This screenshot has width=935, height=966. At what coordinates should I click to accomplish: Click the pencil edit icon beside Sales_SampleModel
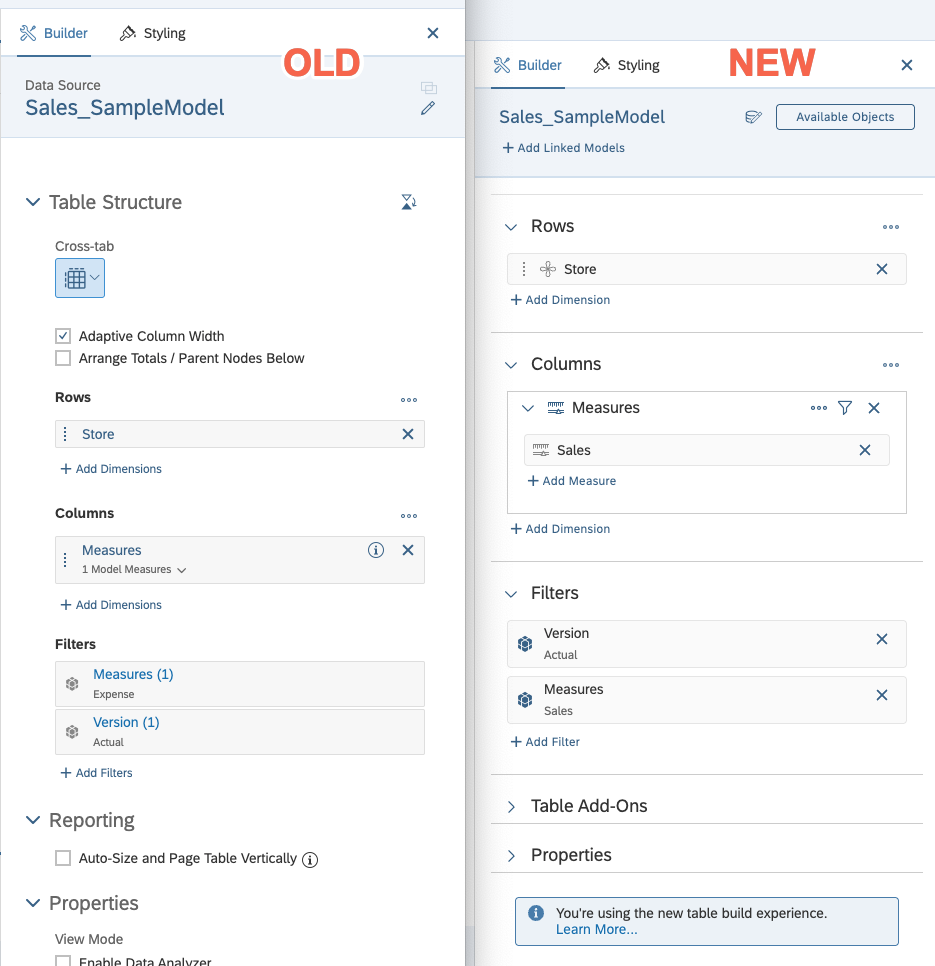click(428, 108)
